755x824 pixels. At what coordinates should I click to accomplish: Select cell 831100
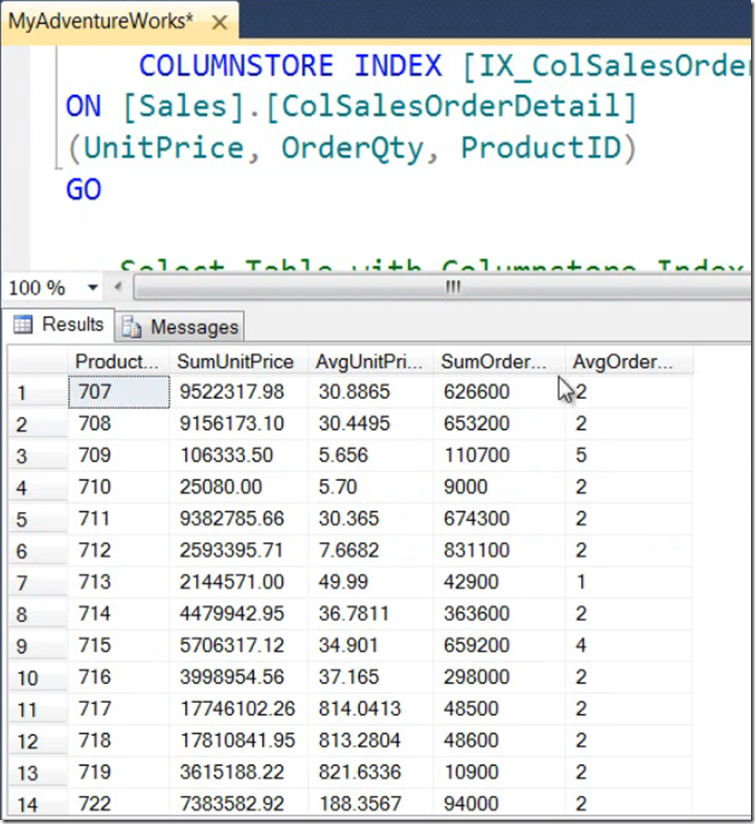tap(500, 550)
